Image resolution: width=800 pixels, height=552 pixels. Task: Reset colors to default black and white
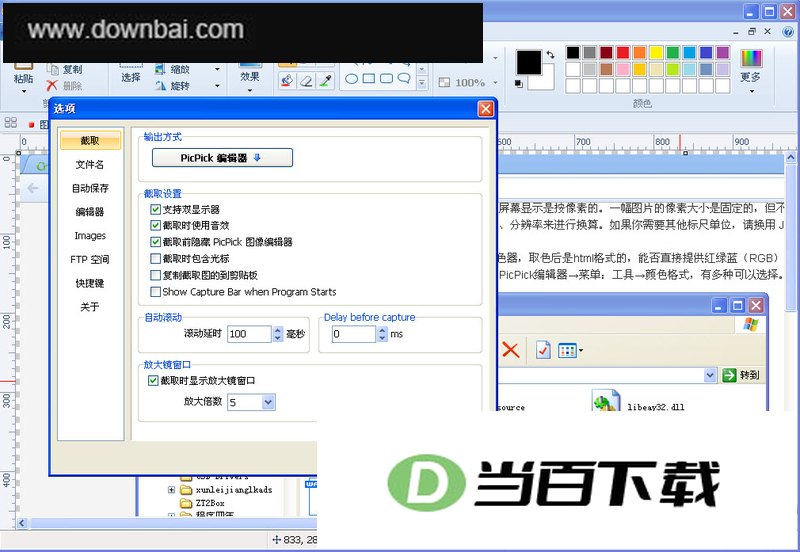[519, 84]
